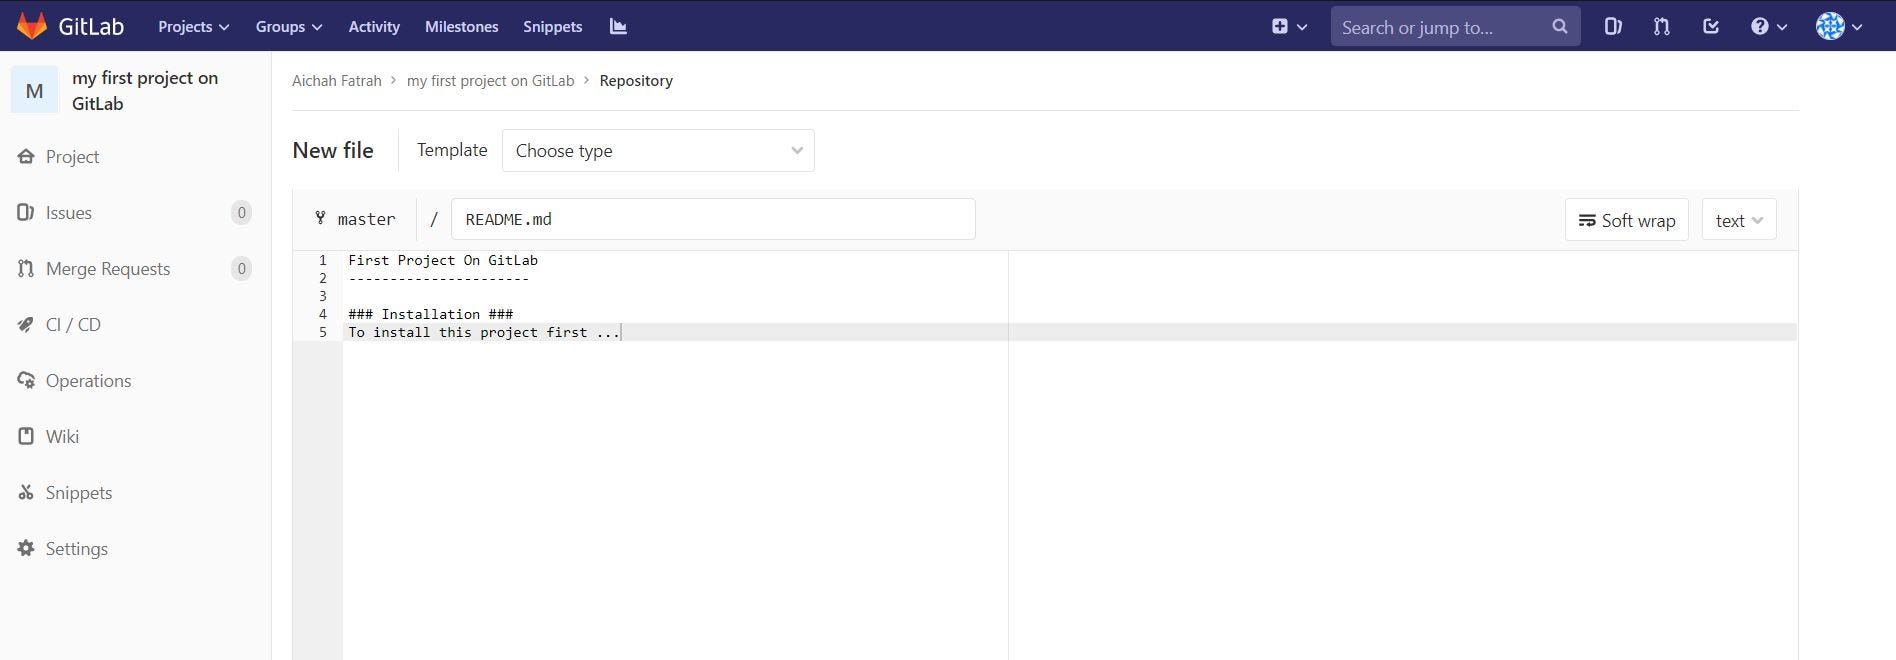The width and height of the screenshot is (1896, 660).
Task: Click the search magnifier icon
Action: (x=1559, y=27)
